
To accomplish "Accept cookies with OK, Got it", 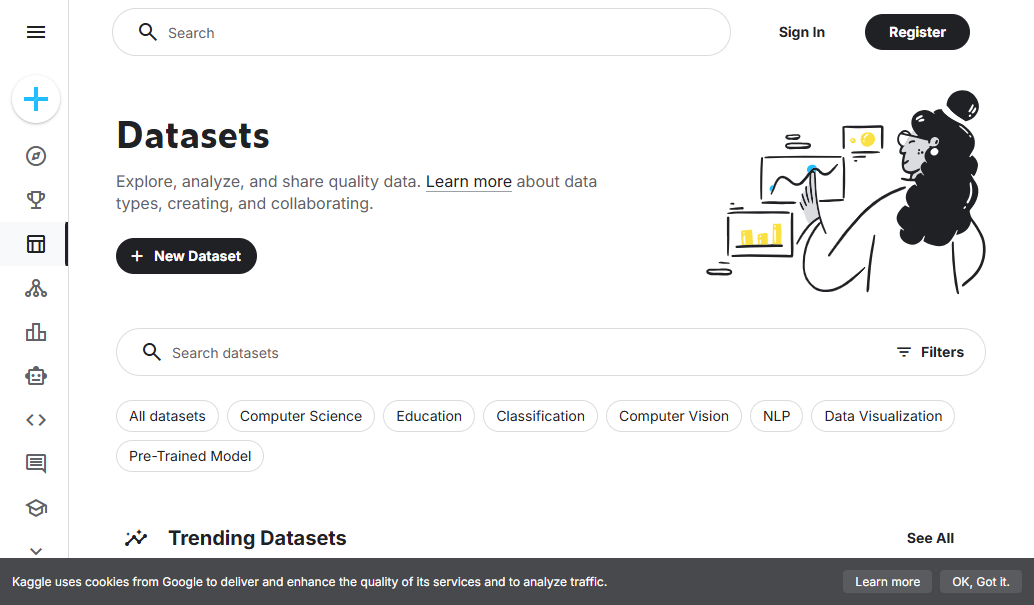I will click(x=981, y=581).
